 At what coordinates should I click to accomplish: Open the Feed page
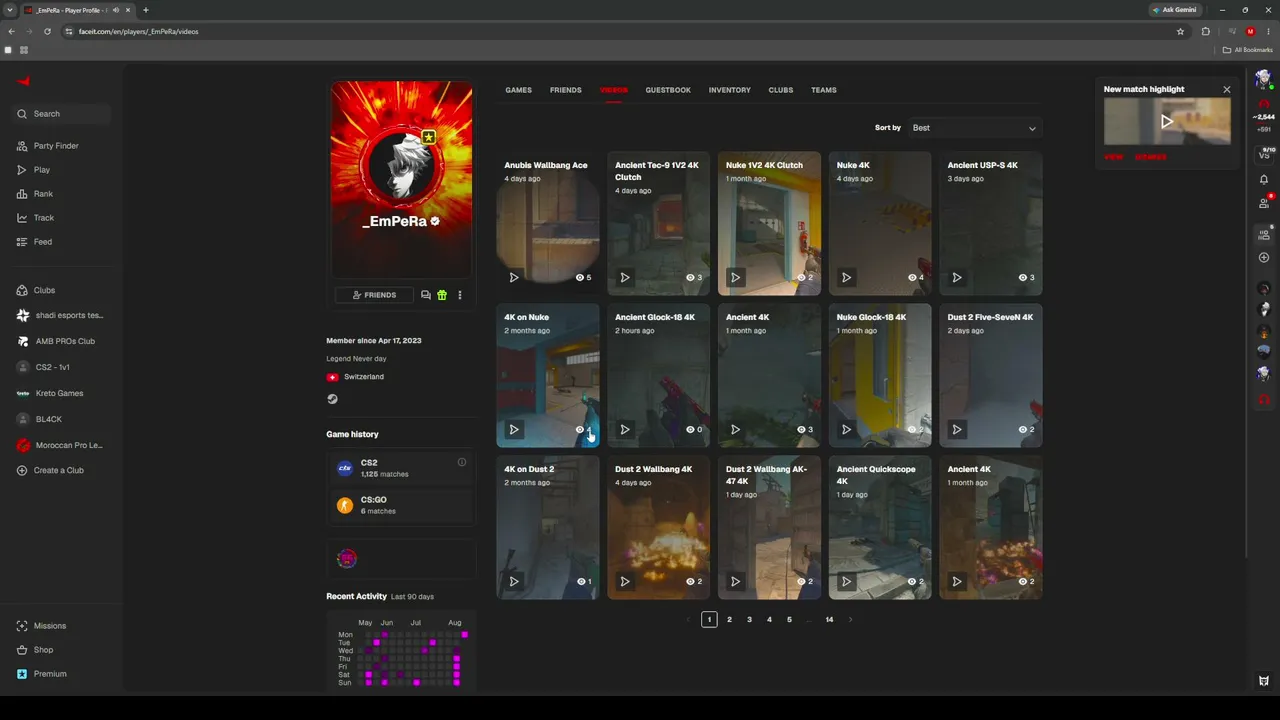pos(34,242)
